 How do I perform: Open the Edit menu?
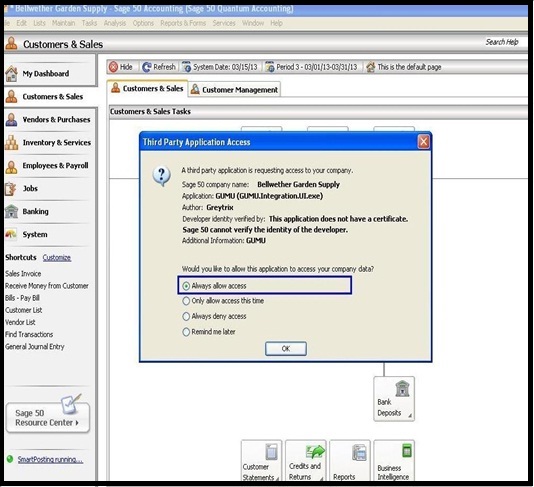[21, 23]
